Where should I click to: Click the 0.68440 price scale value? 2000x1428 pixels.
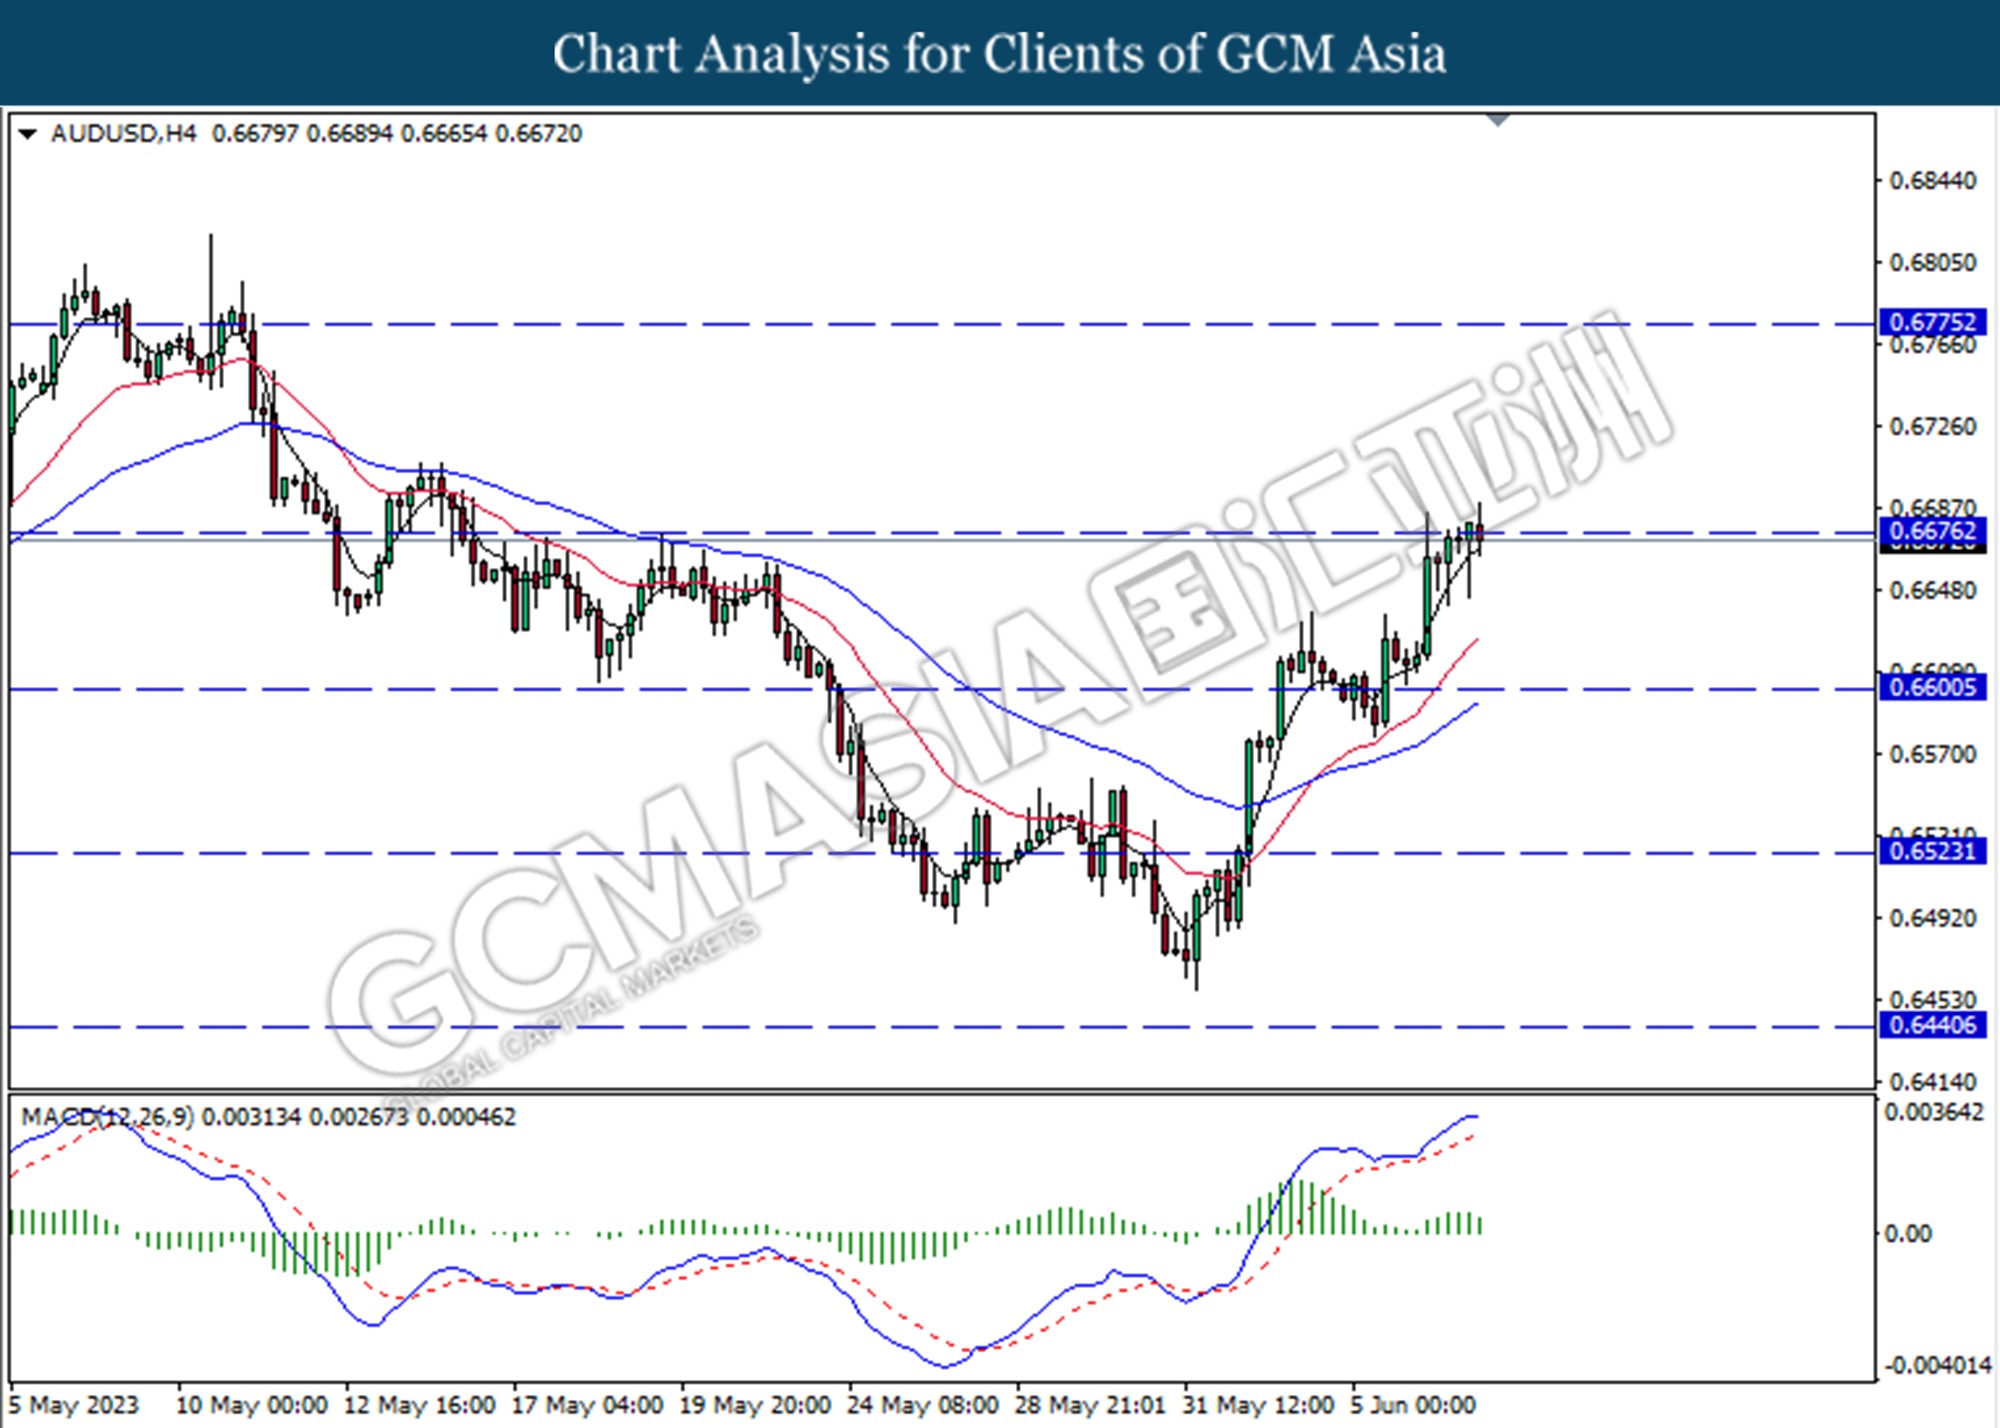pyautogui.click(x=1932, y=181)
